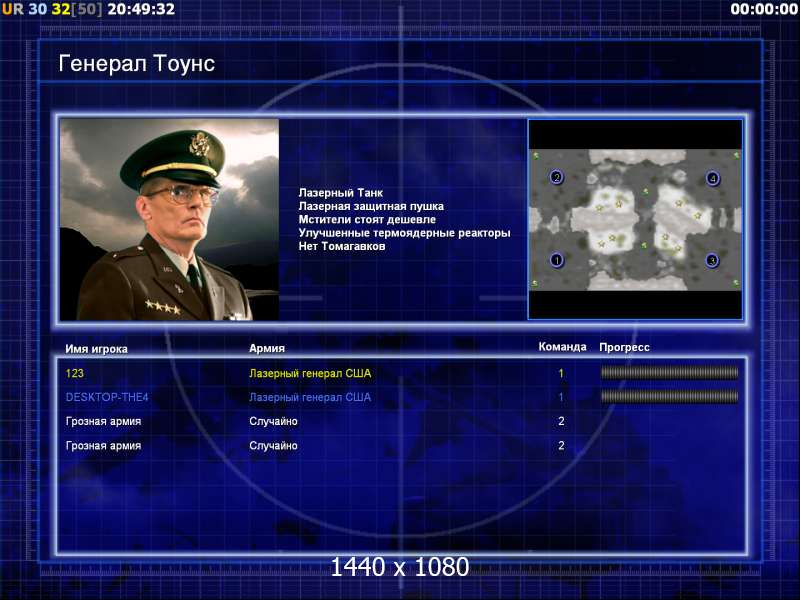Click the text Нет Томагавков
The height and width of the screenshot is (600, 800).
(x=342, y=246)
